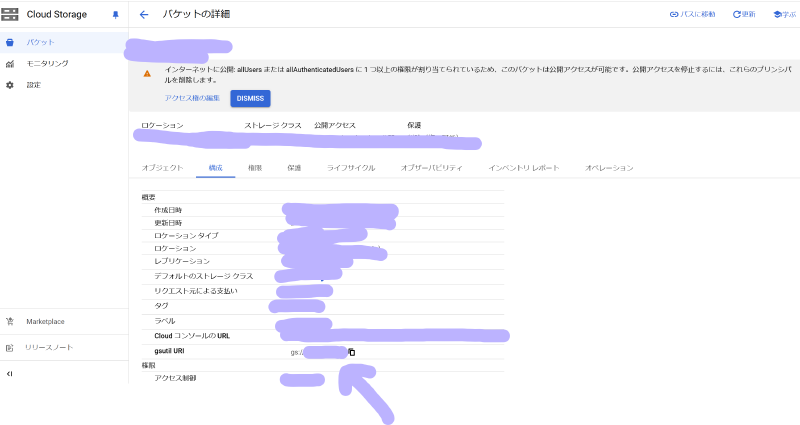The width and height of the screenshot is (800, 425).
Task: Go back using the left arrow
Action: (144, 15)
